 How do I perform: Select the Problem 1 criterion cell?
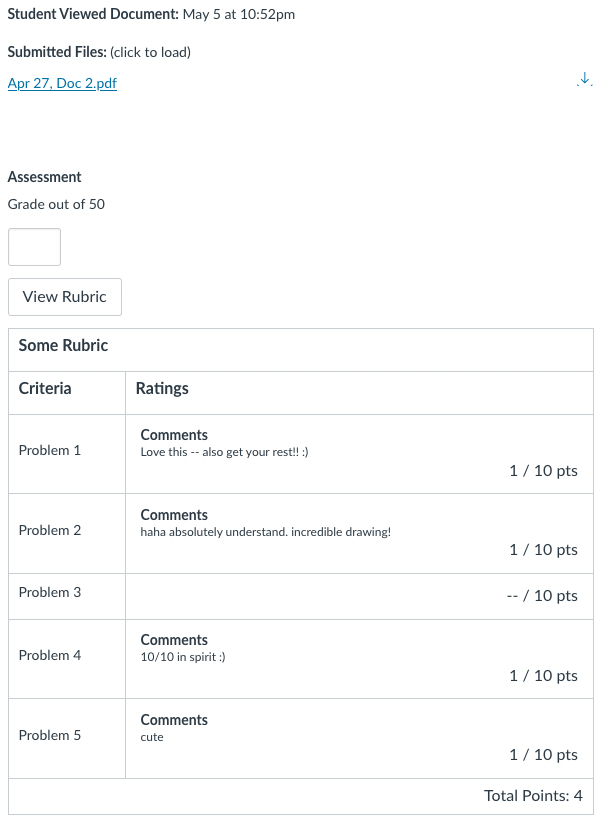coord(50,451)
